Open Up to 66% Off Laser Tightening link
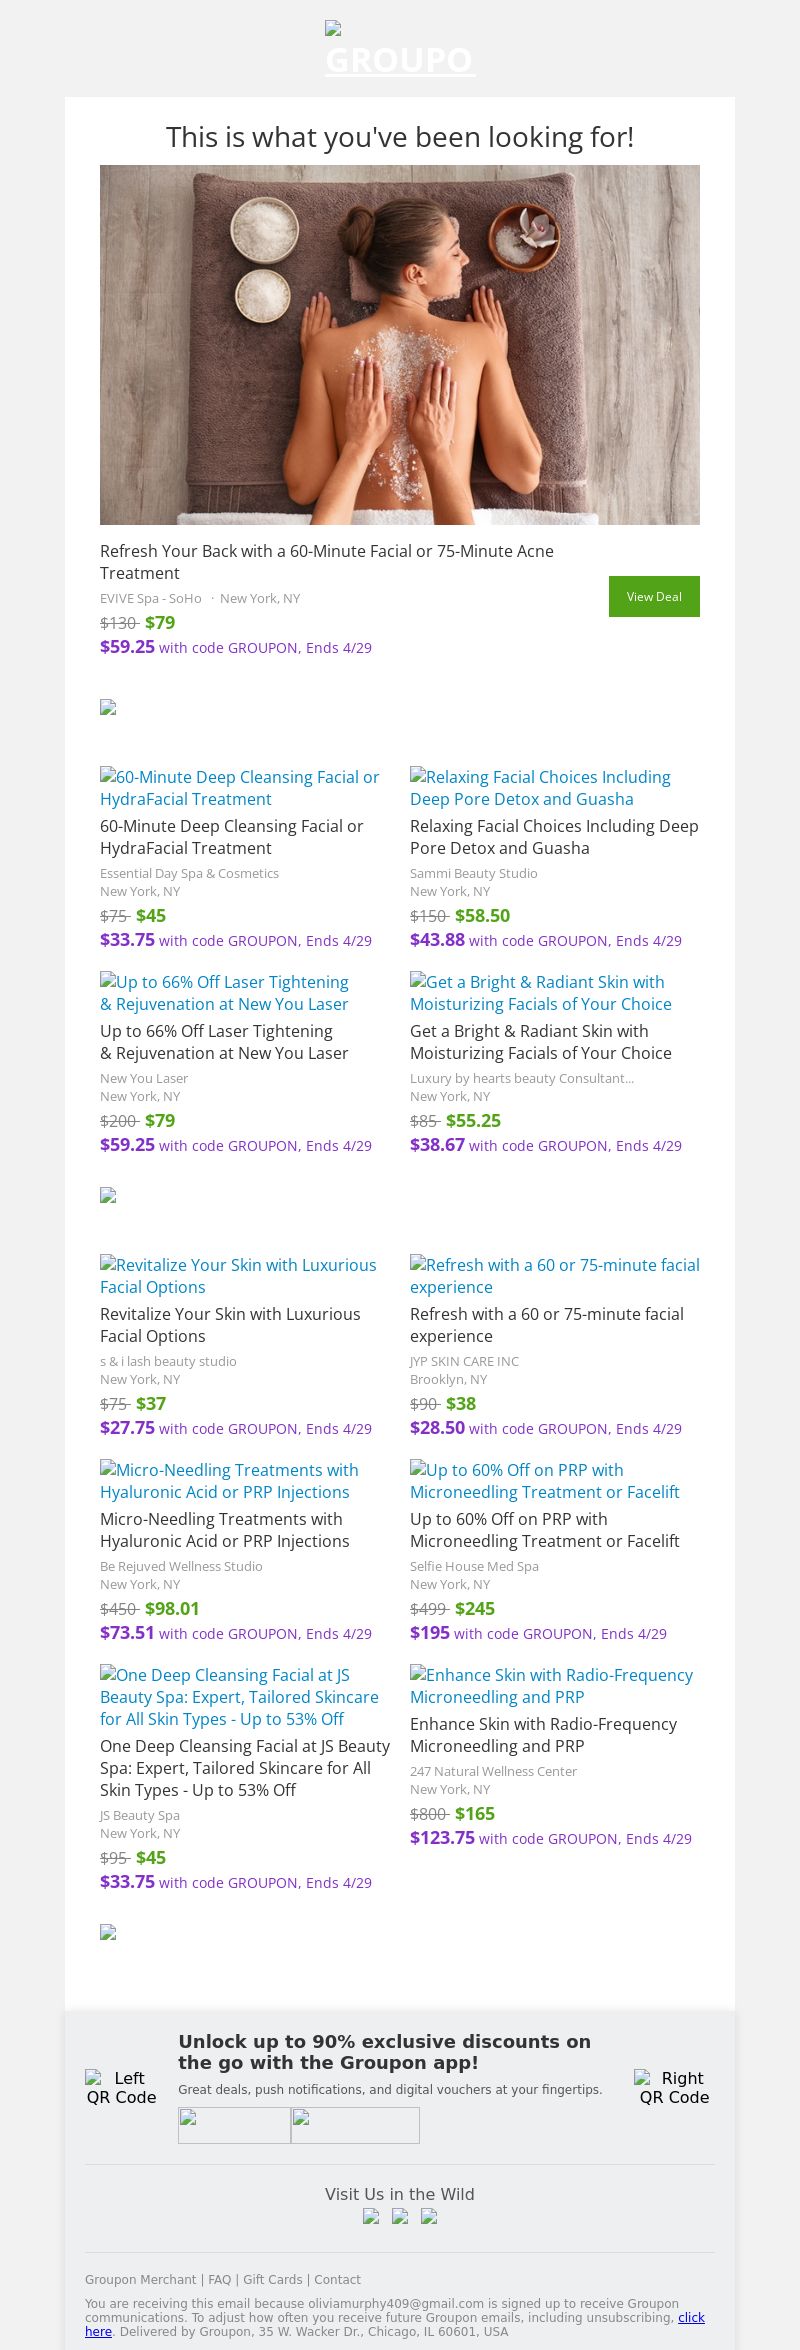Viewport: 800px width, 2350px height. (x=224, y=993)
